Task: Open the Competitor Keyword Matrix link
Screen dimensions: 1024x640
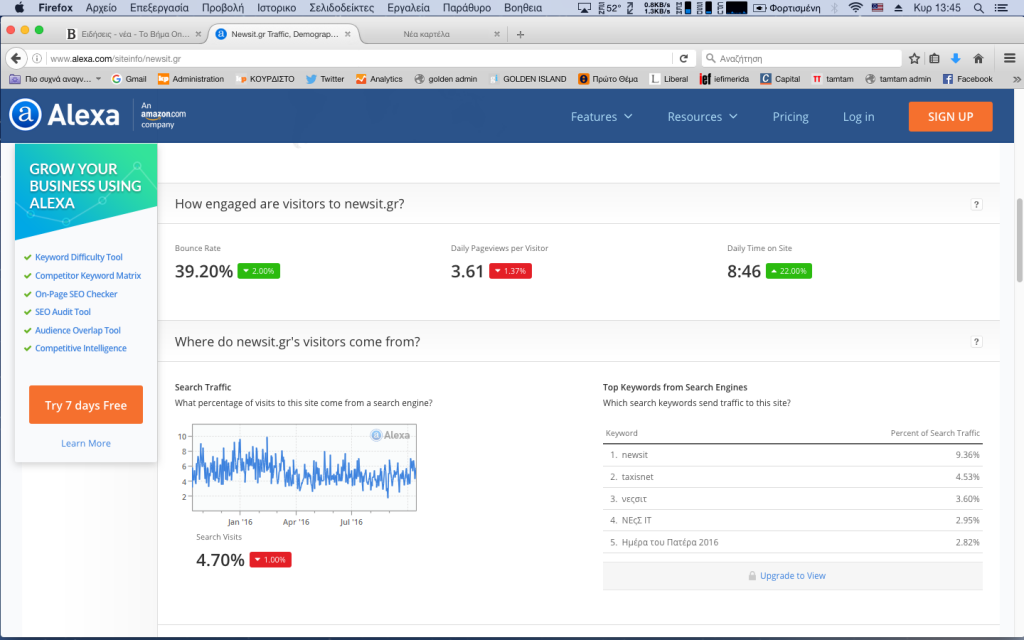Action: tap(88, 276)
